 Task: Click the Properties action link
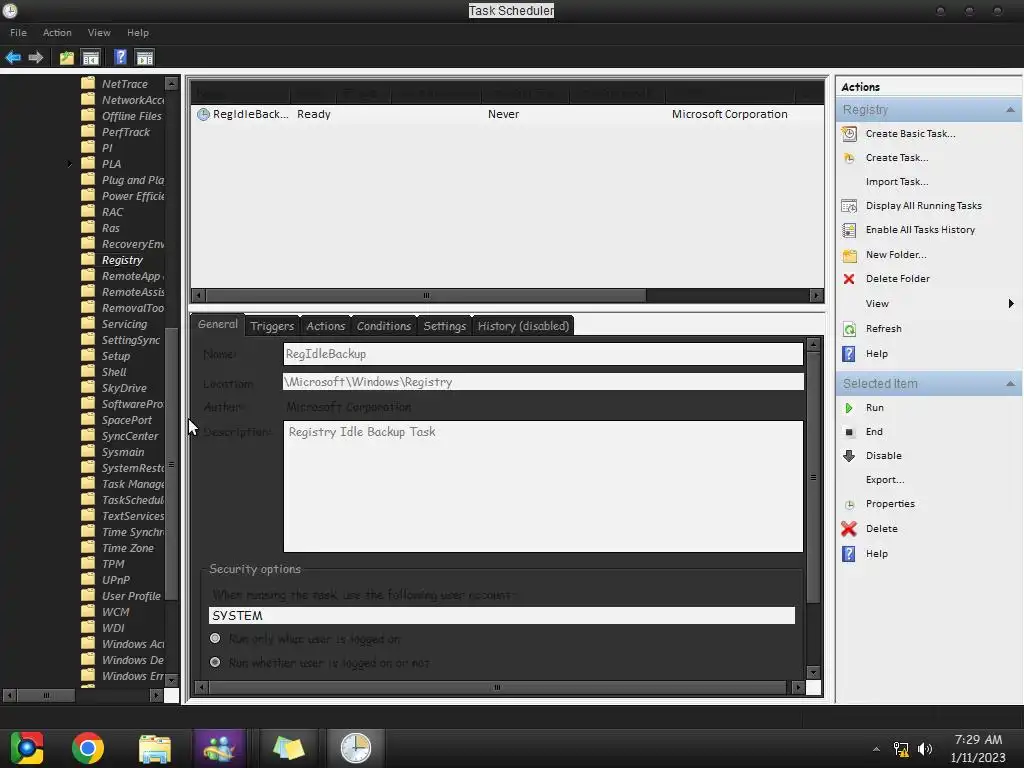pos(890,504)
